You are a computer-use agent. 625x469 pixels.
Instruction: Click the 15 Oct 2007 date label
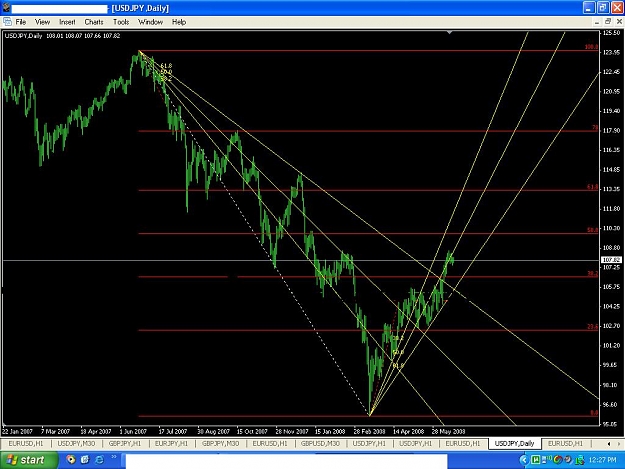252,431
